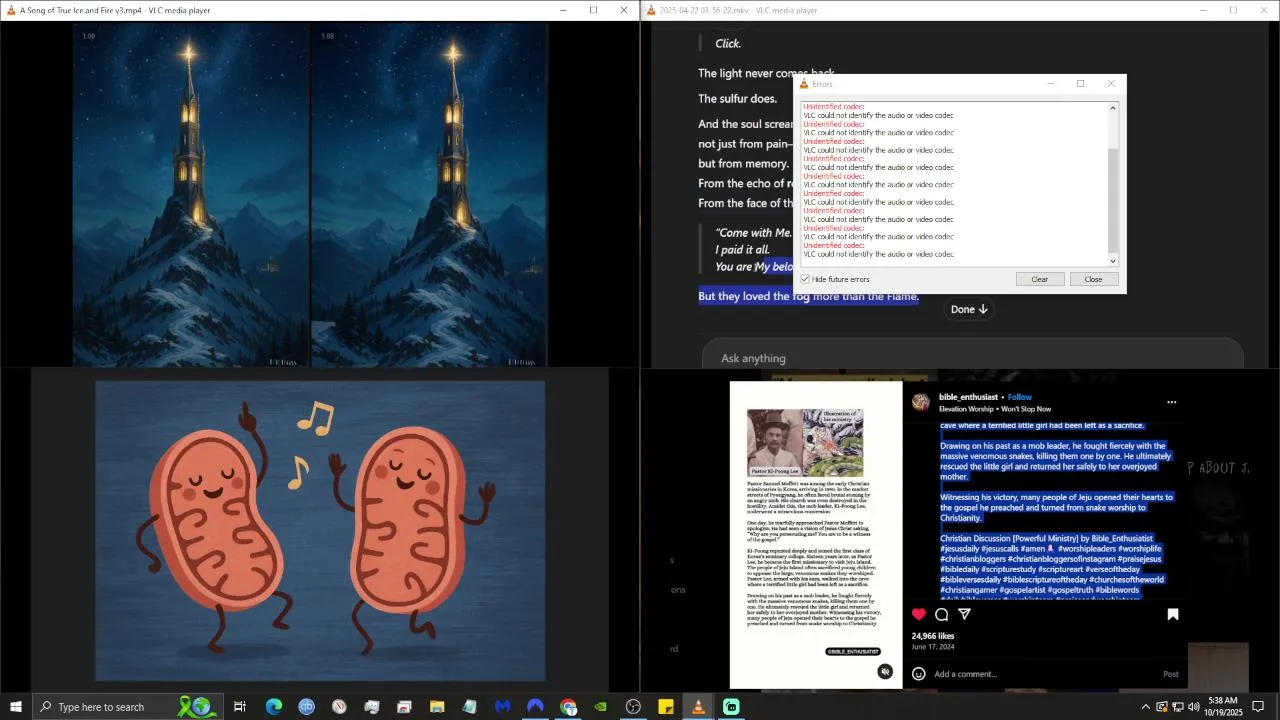
Task: Open Malwarebytes from the taskbar
Action: tap(502, 707)
